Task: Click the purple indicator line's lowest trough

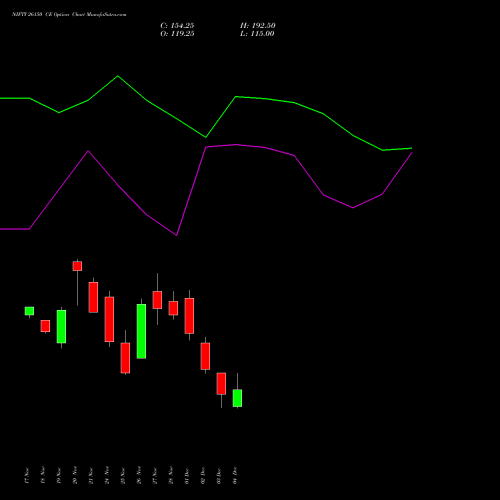Action: [176, 235]
